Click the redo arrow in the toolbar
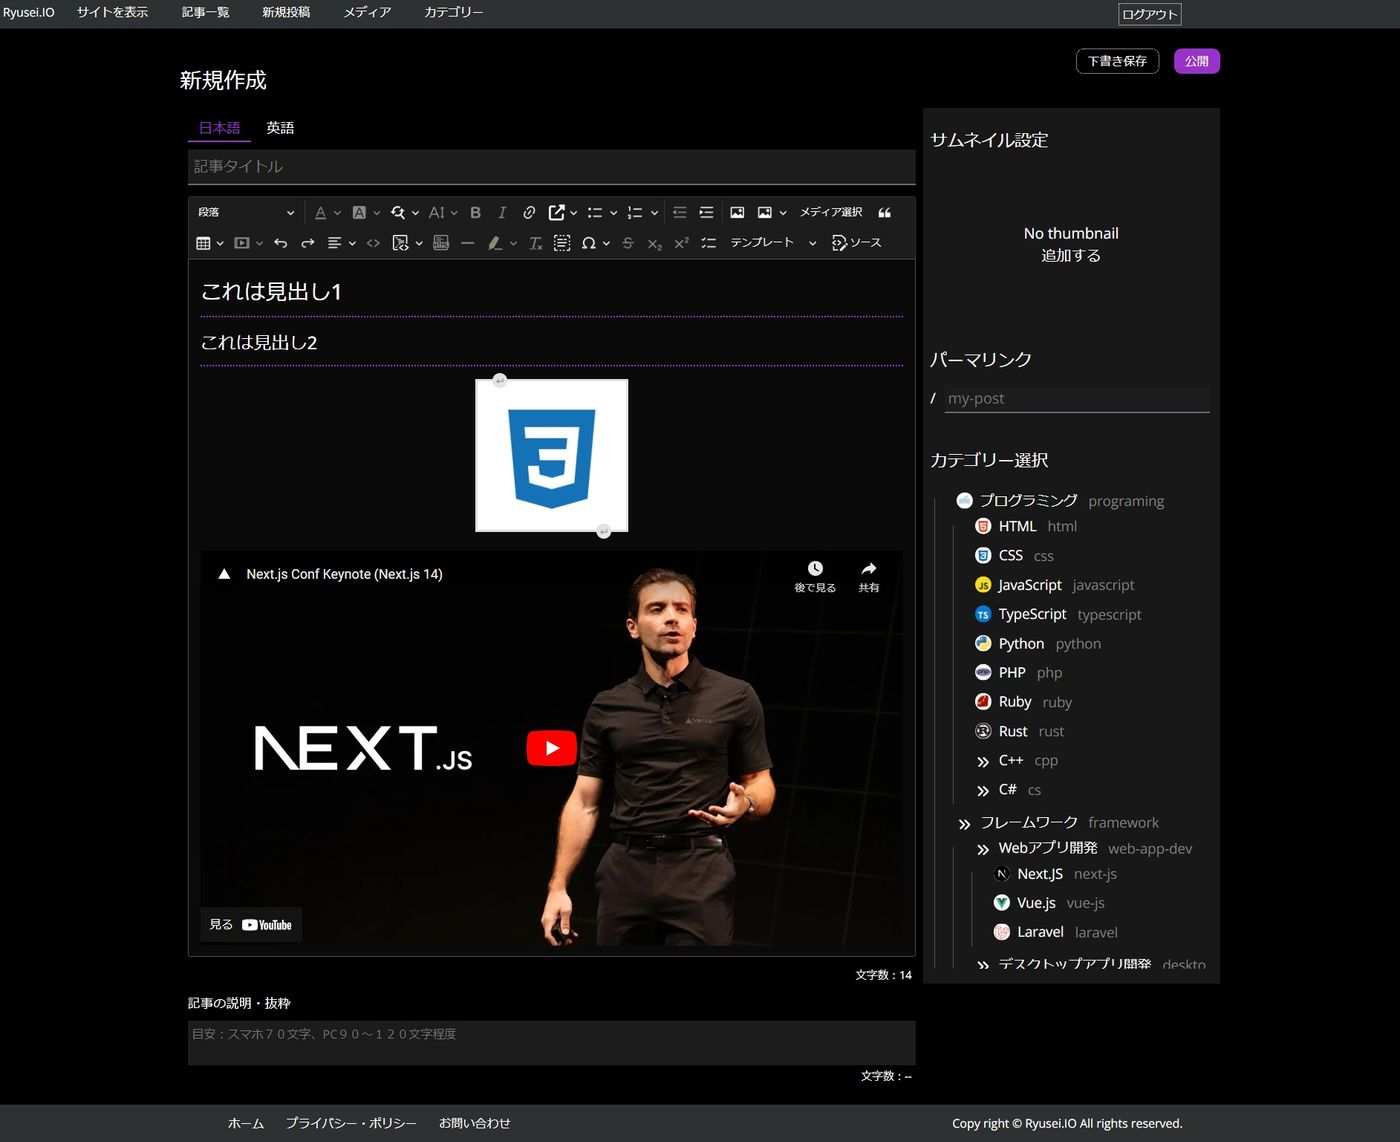1400x1142 pixels. (x=308, y=243)
